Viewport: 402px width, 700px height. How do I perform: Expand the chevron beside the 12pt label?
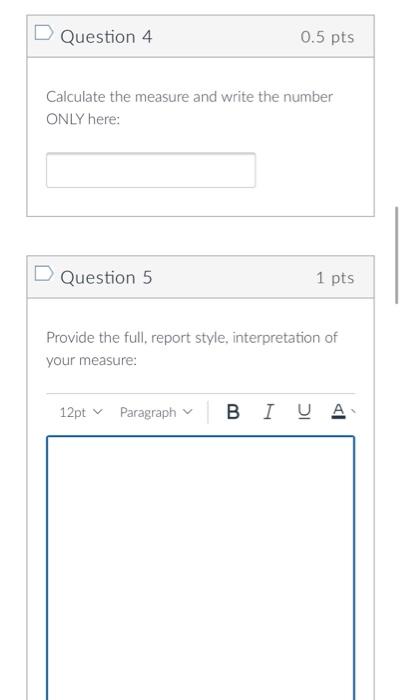[98, 412]
